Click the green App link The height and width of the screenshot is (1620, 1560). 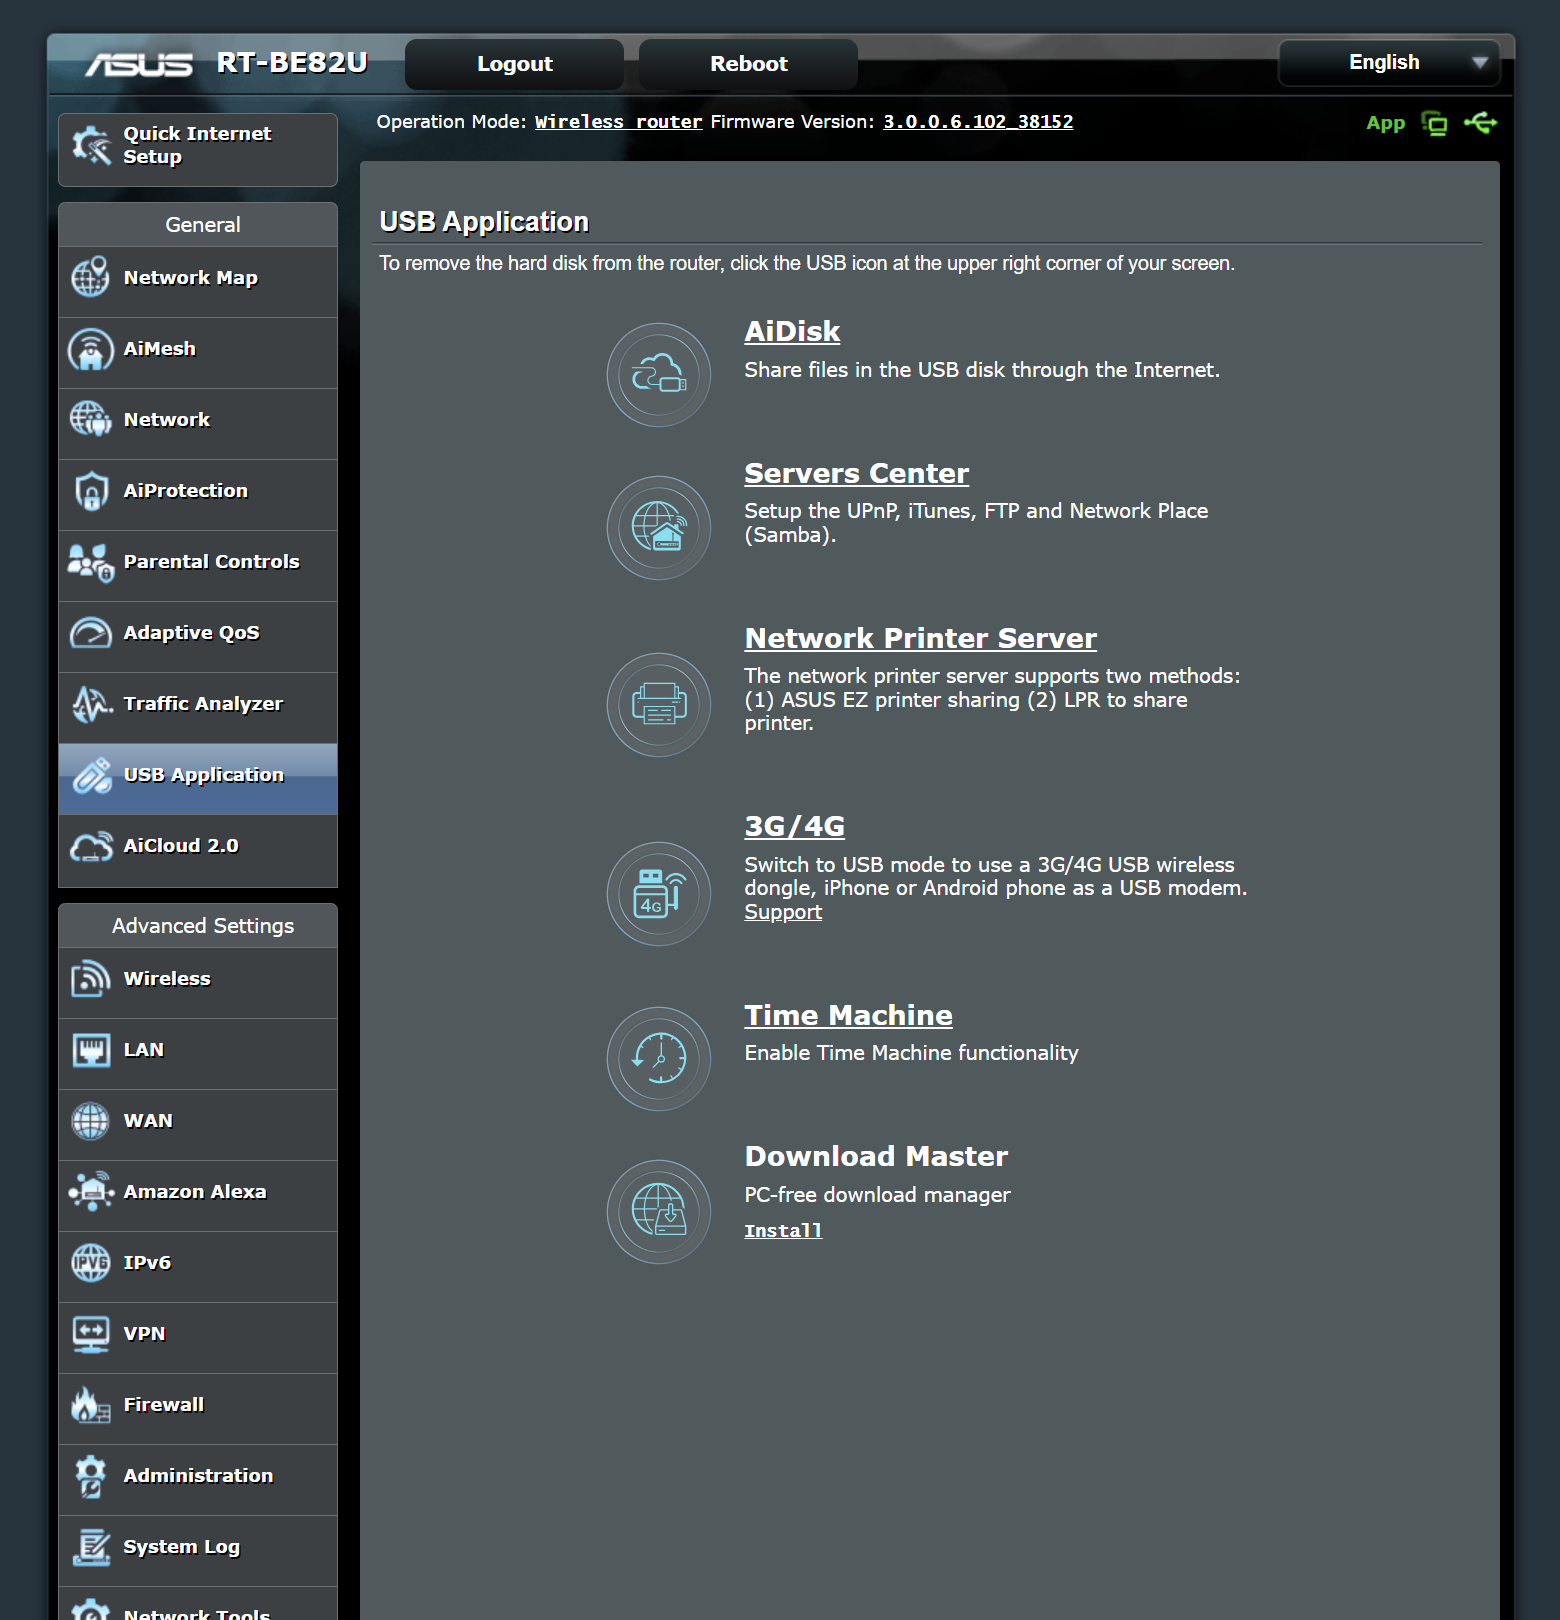click(x=1386, y=123)
